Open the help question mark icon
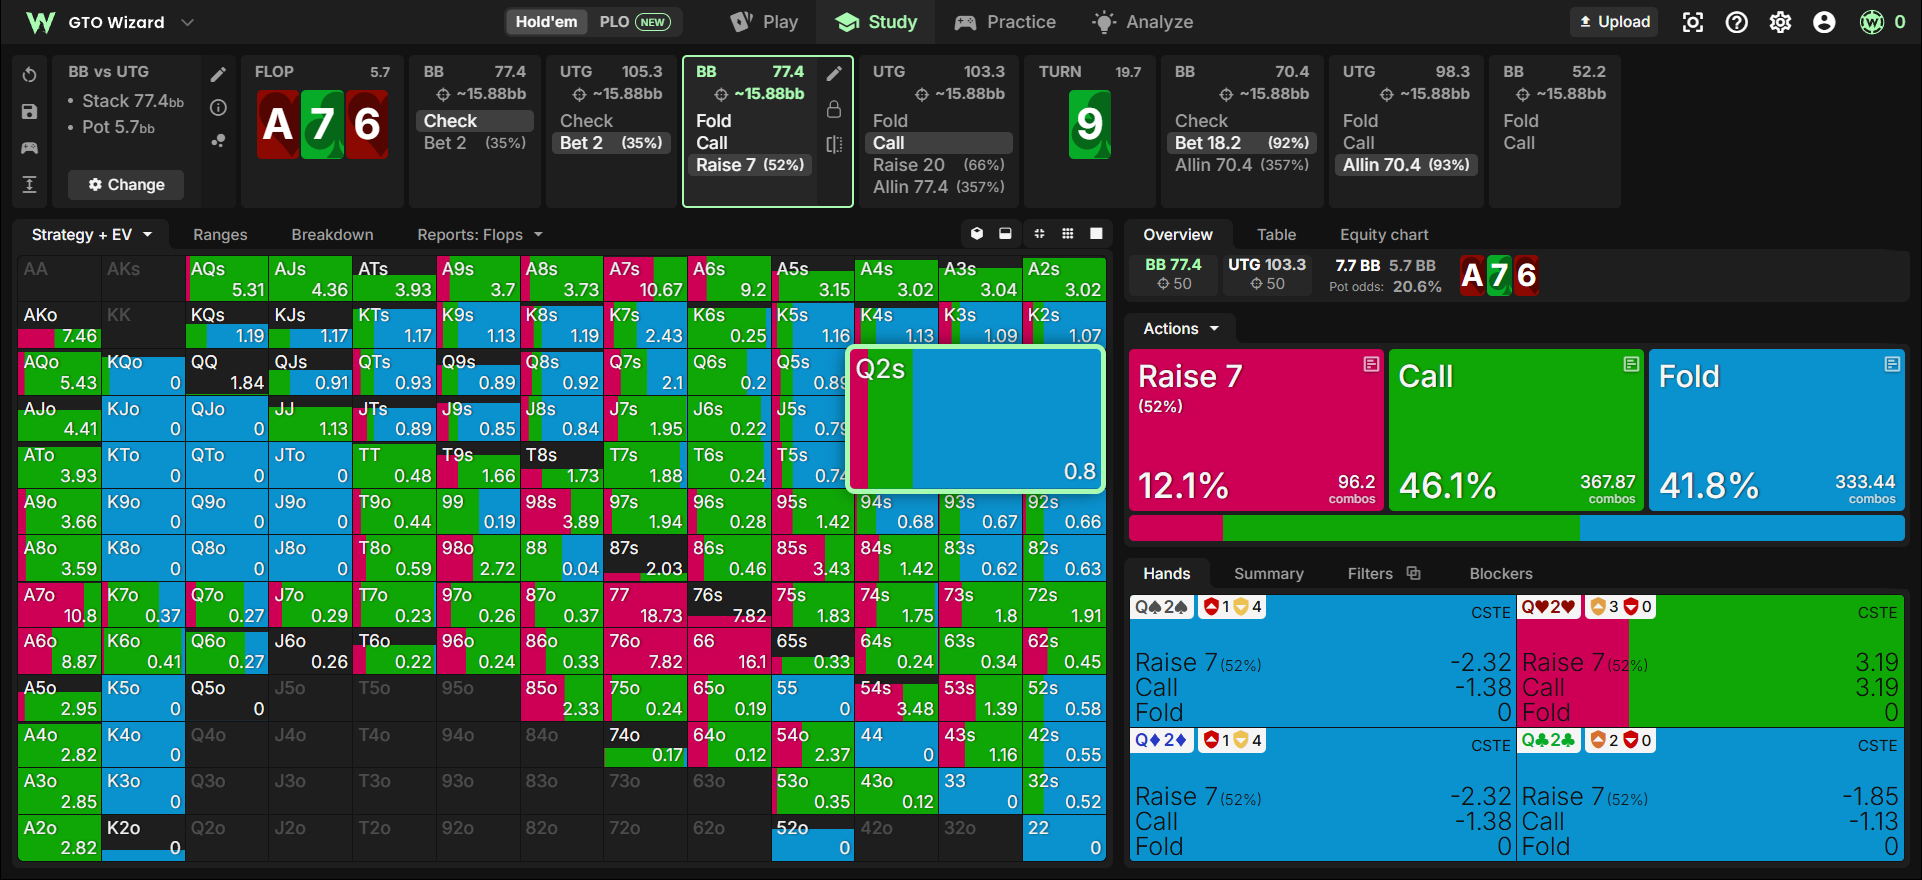Screen dimensions: 1922x880 point(1737,22)
